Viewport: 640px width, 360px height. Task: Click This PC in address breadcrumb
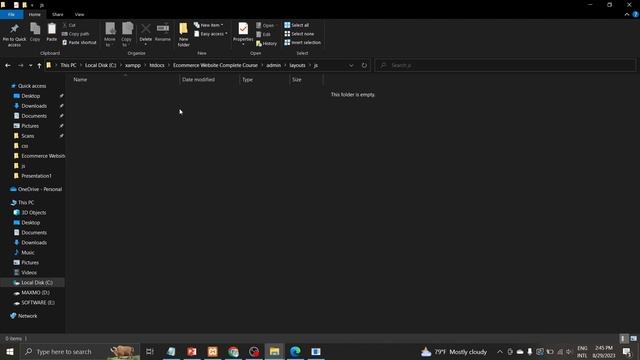68,65
